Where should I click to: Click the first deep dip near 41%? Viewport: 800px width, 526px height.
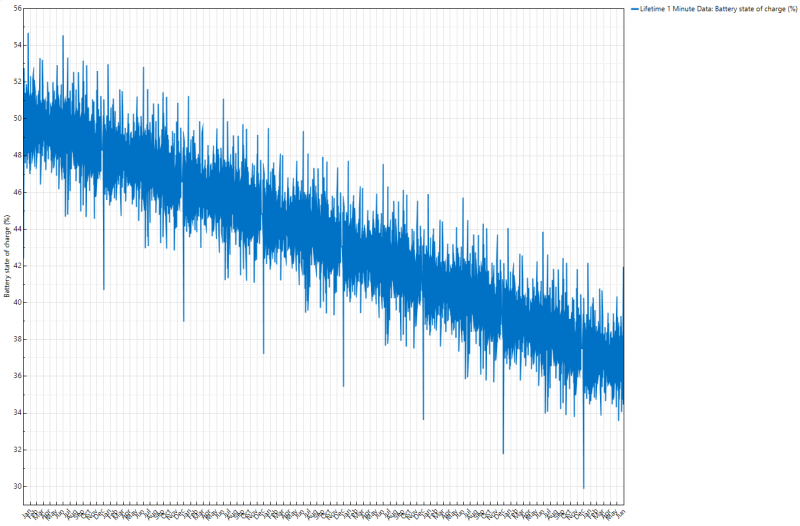coord(104,287)
